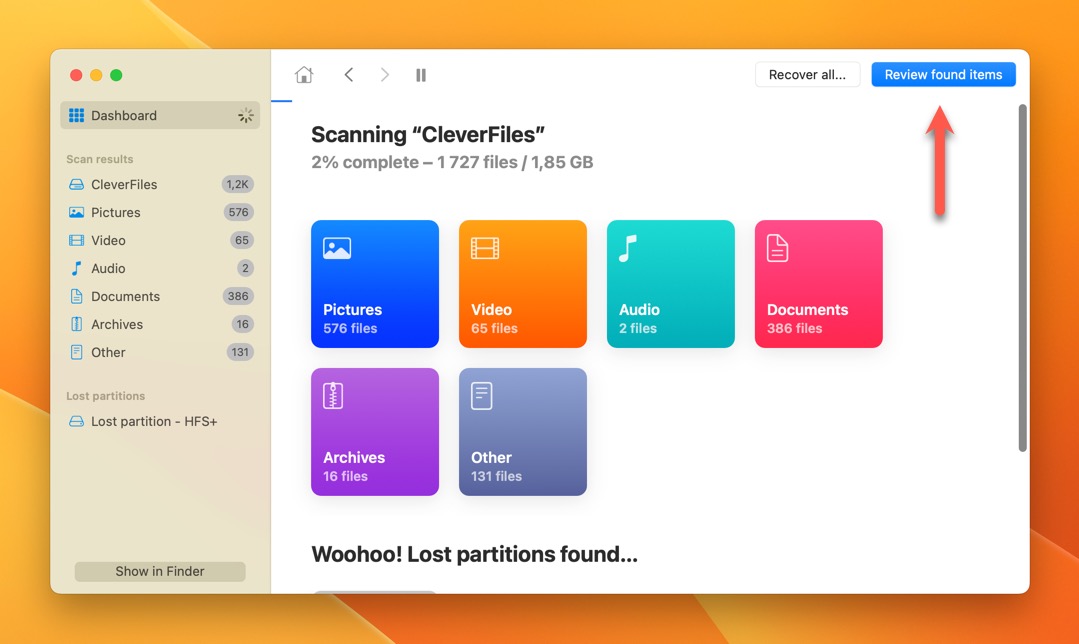The image size is (1079, 644).
Task: Click the music note on Audio card
Action: tap(628, 248)
